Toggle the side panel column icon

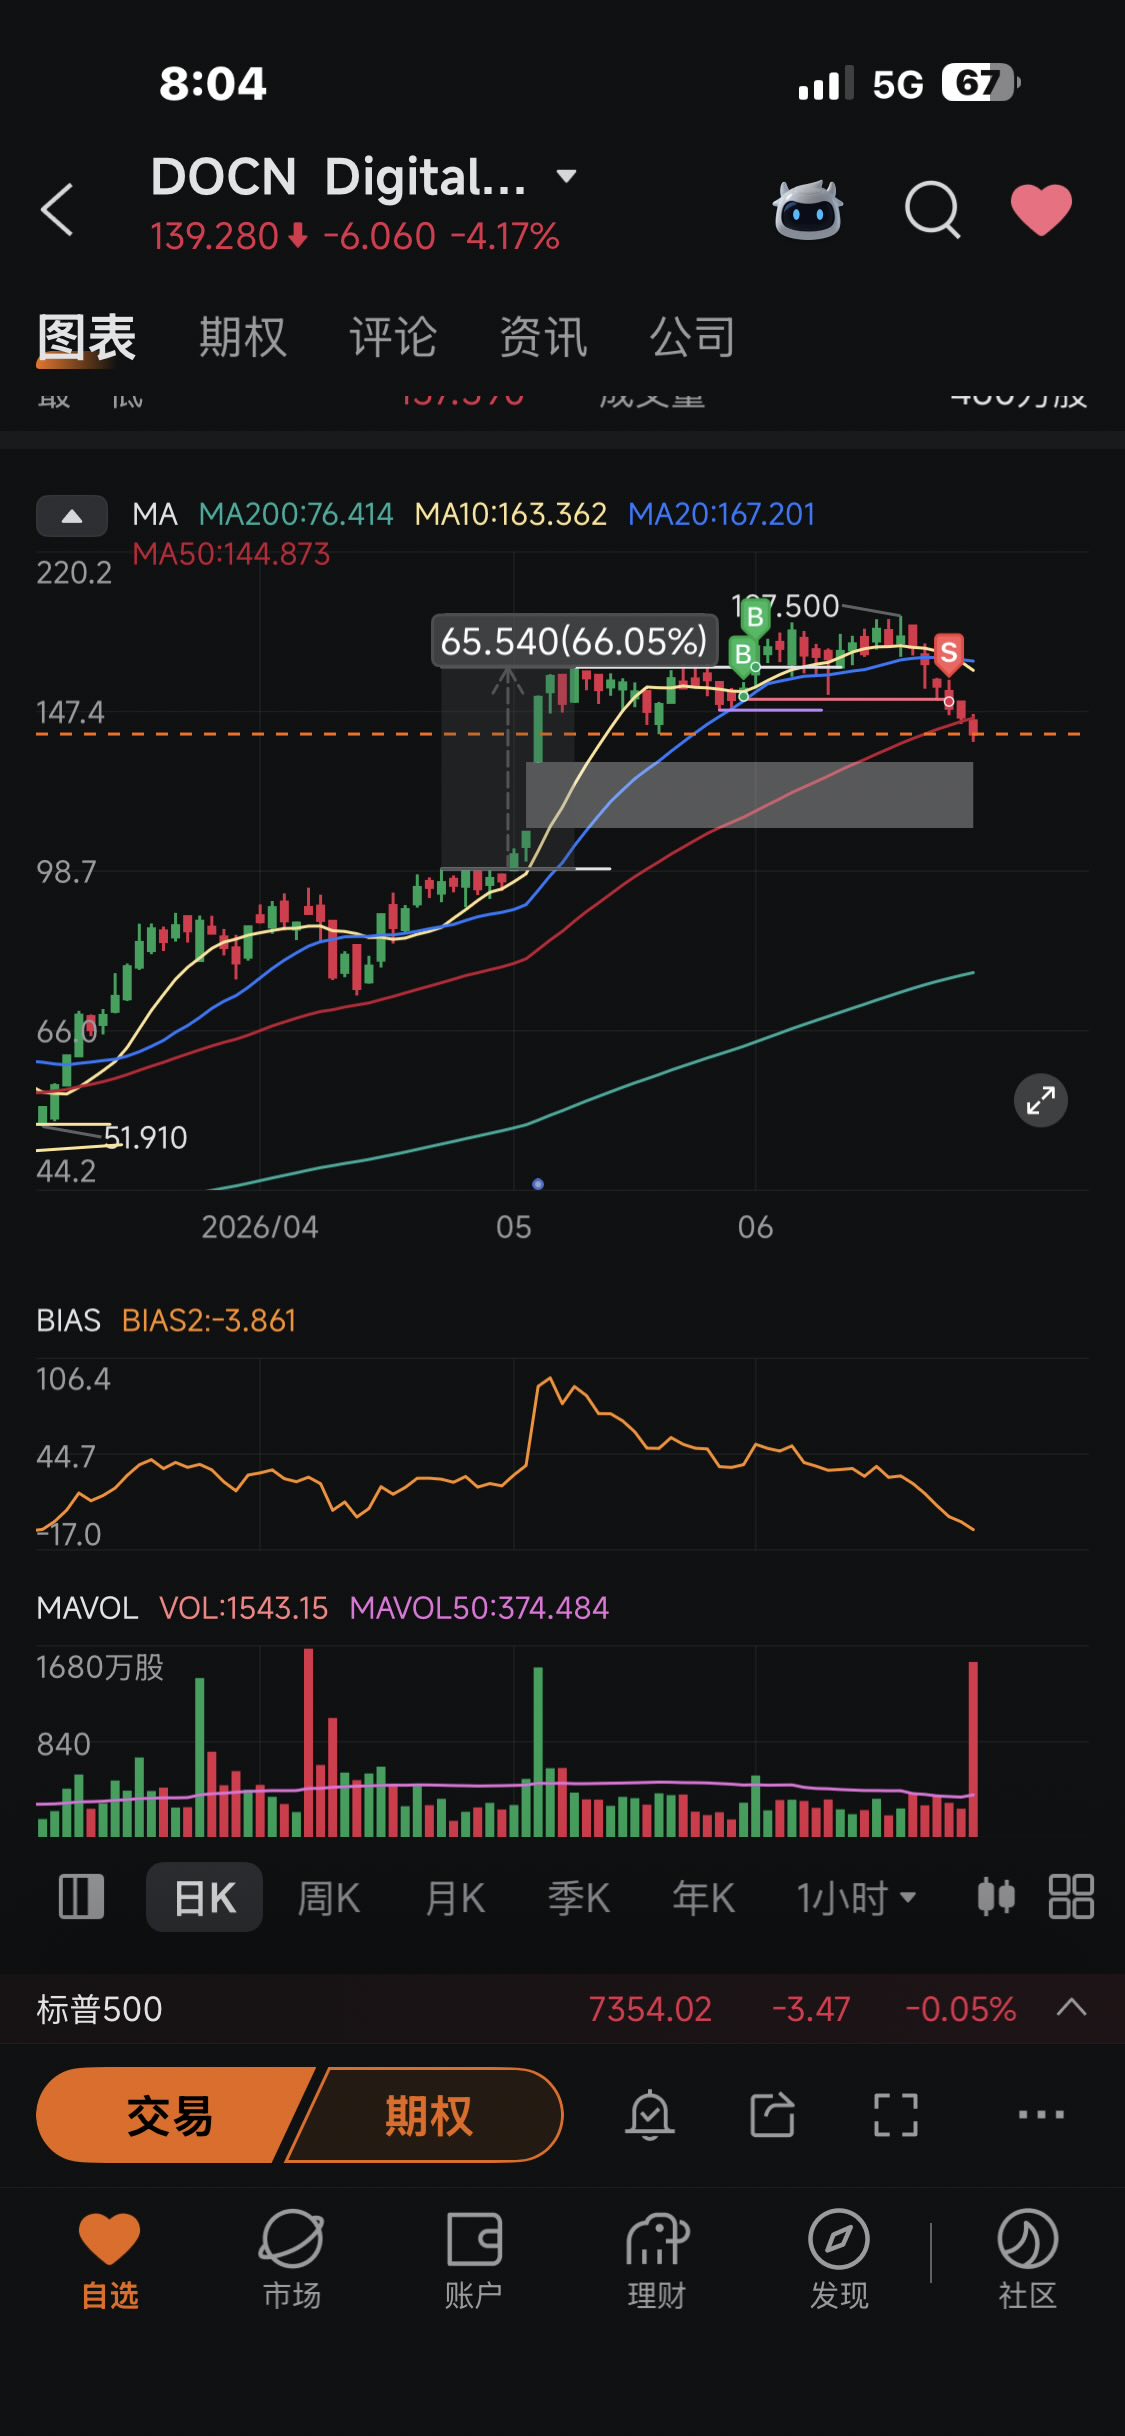[x=81, y=1896]
